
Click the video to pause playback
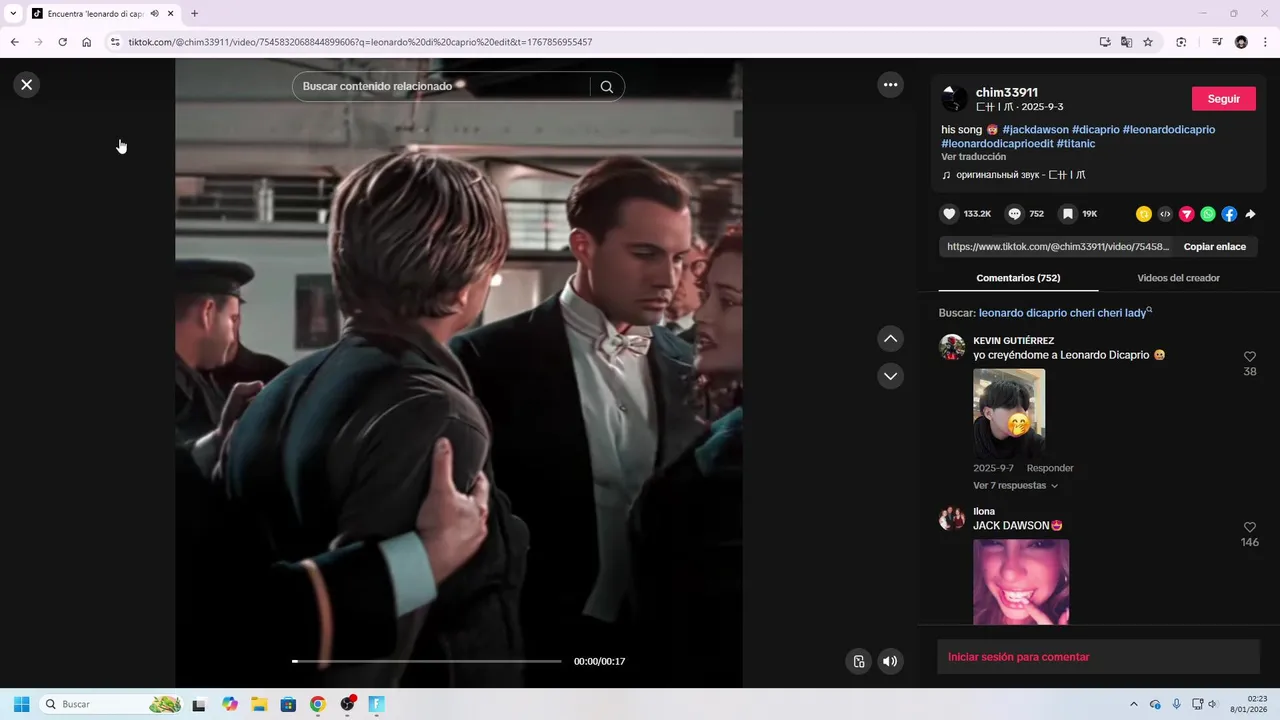coord(458,373)
